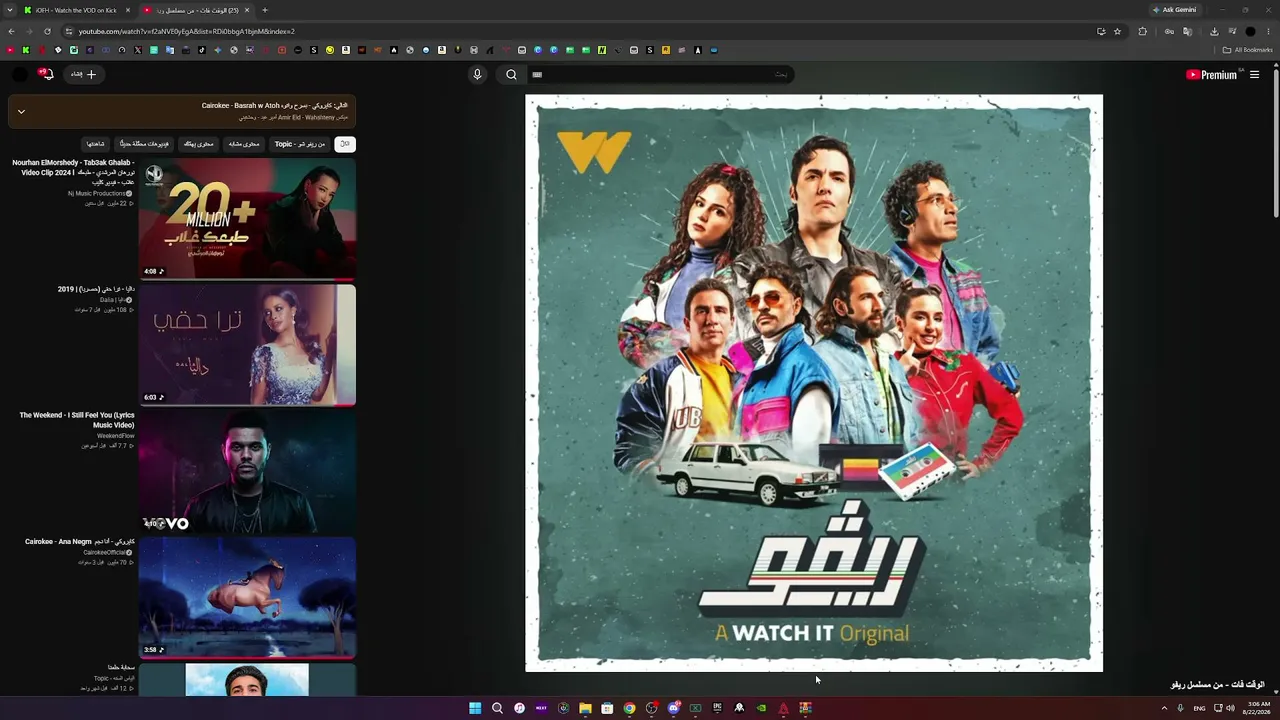The height and width of the screenshot is (720, 1280).
Task: Open the YouTube account avatar
Action: point(20,74)
